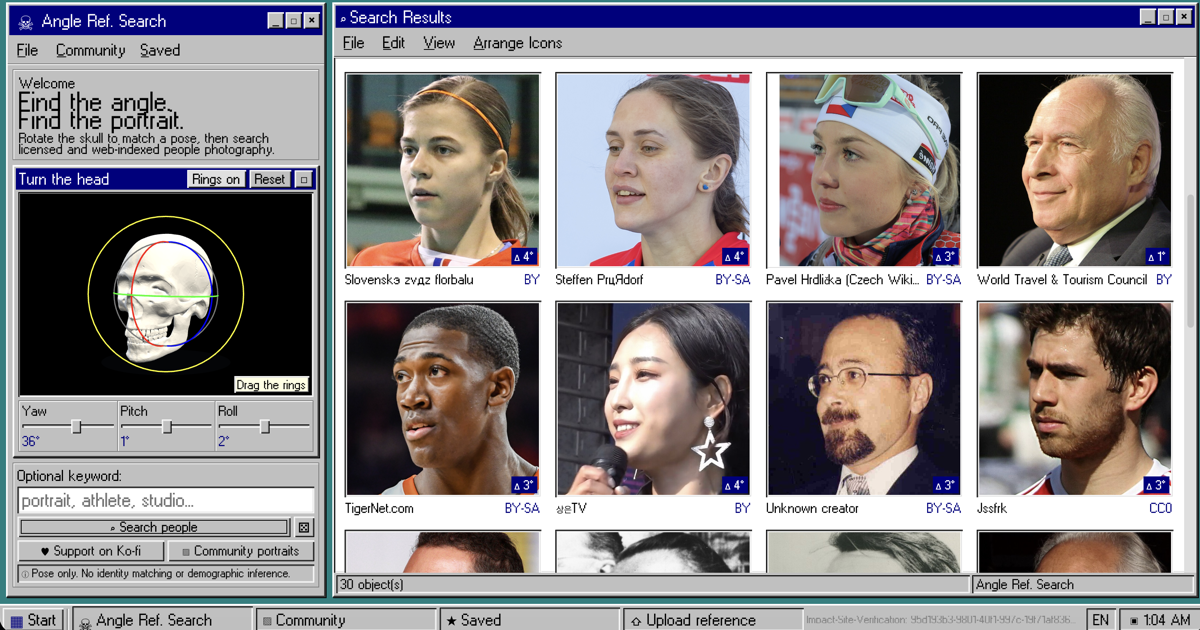The height and width of the screenshot is (630, 1200).
Task: Click BY-SA license beside Pavel Hrdlička
Action: 943,280
